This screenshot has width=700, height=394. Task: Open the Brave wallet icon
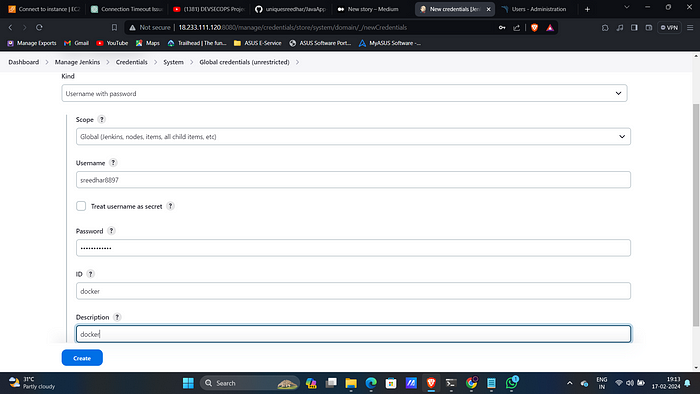pyautogui.click(x=649, y=28)
